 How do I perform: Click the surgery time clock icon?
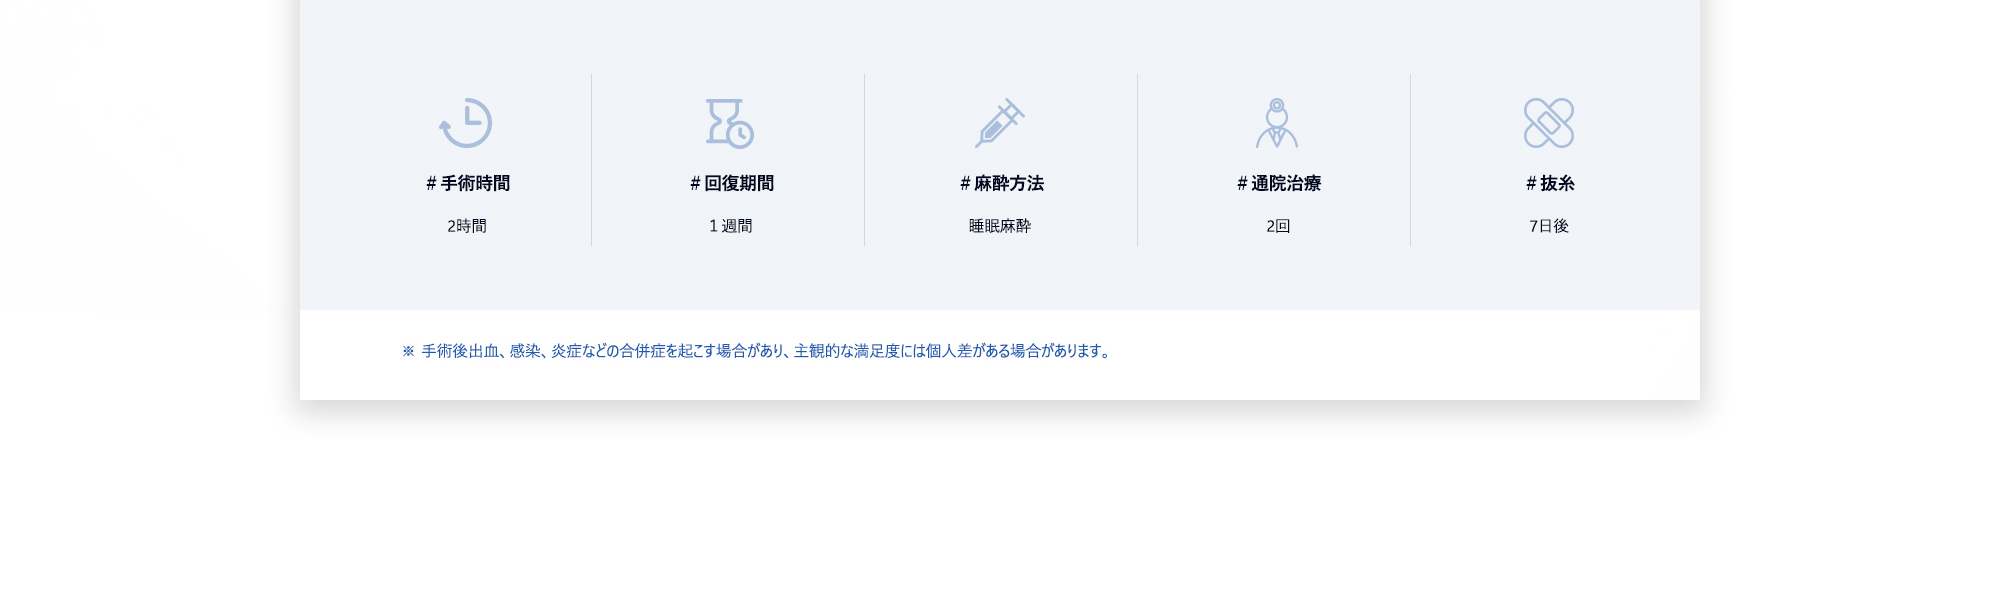click(466, 123)
